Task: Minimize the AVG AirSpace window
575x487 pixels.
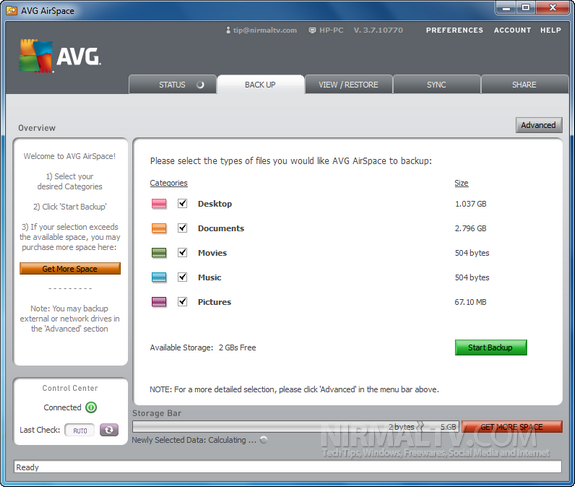Action: [506, 8]
